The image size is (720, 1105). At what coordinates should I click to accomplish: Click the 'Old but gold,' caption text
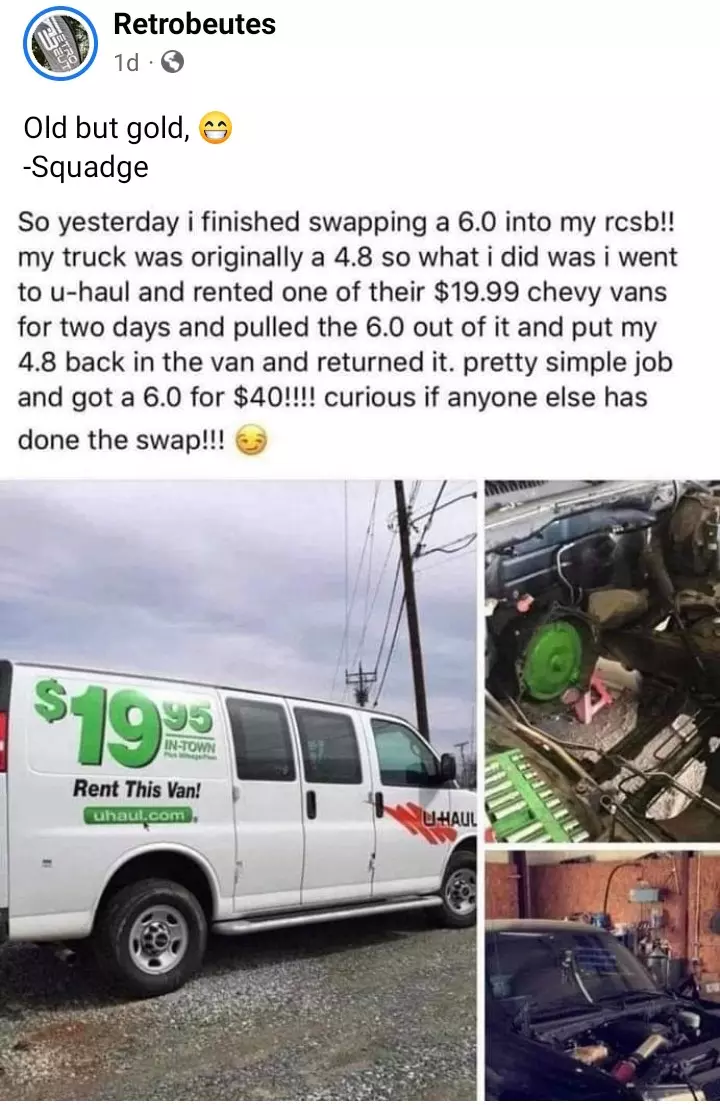(107, 128)
